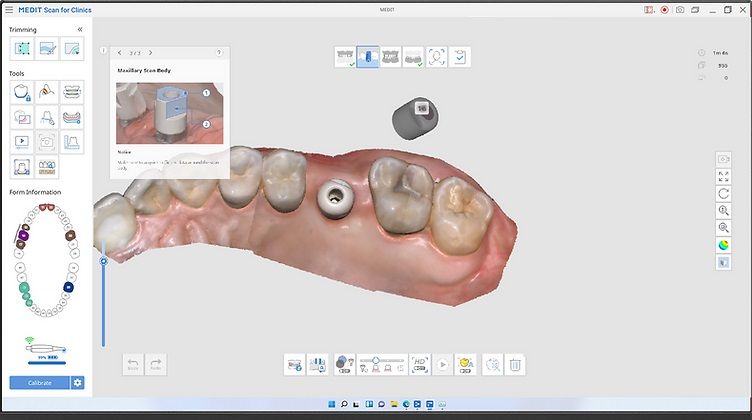Go to previous guide page arrow

pyautogui.click(x=119, y=52)
